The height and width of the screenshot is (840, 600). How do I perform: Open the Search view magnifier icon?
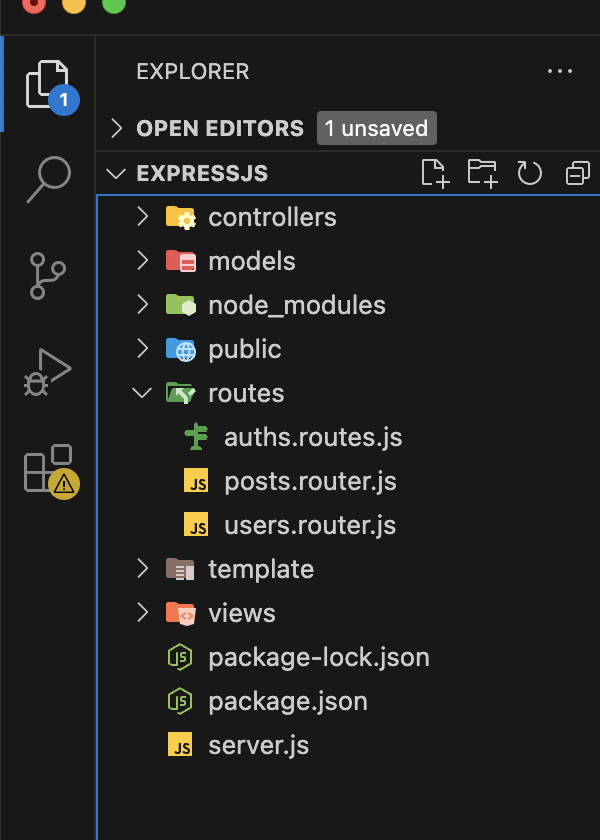tap(49, 179)
